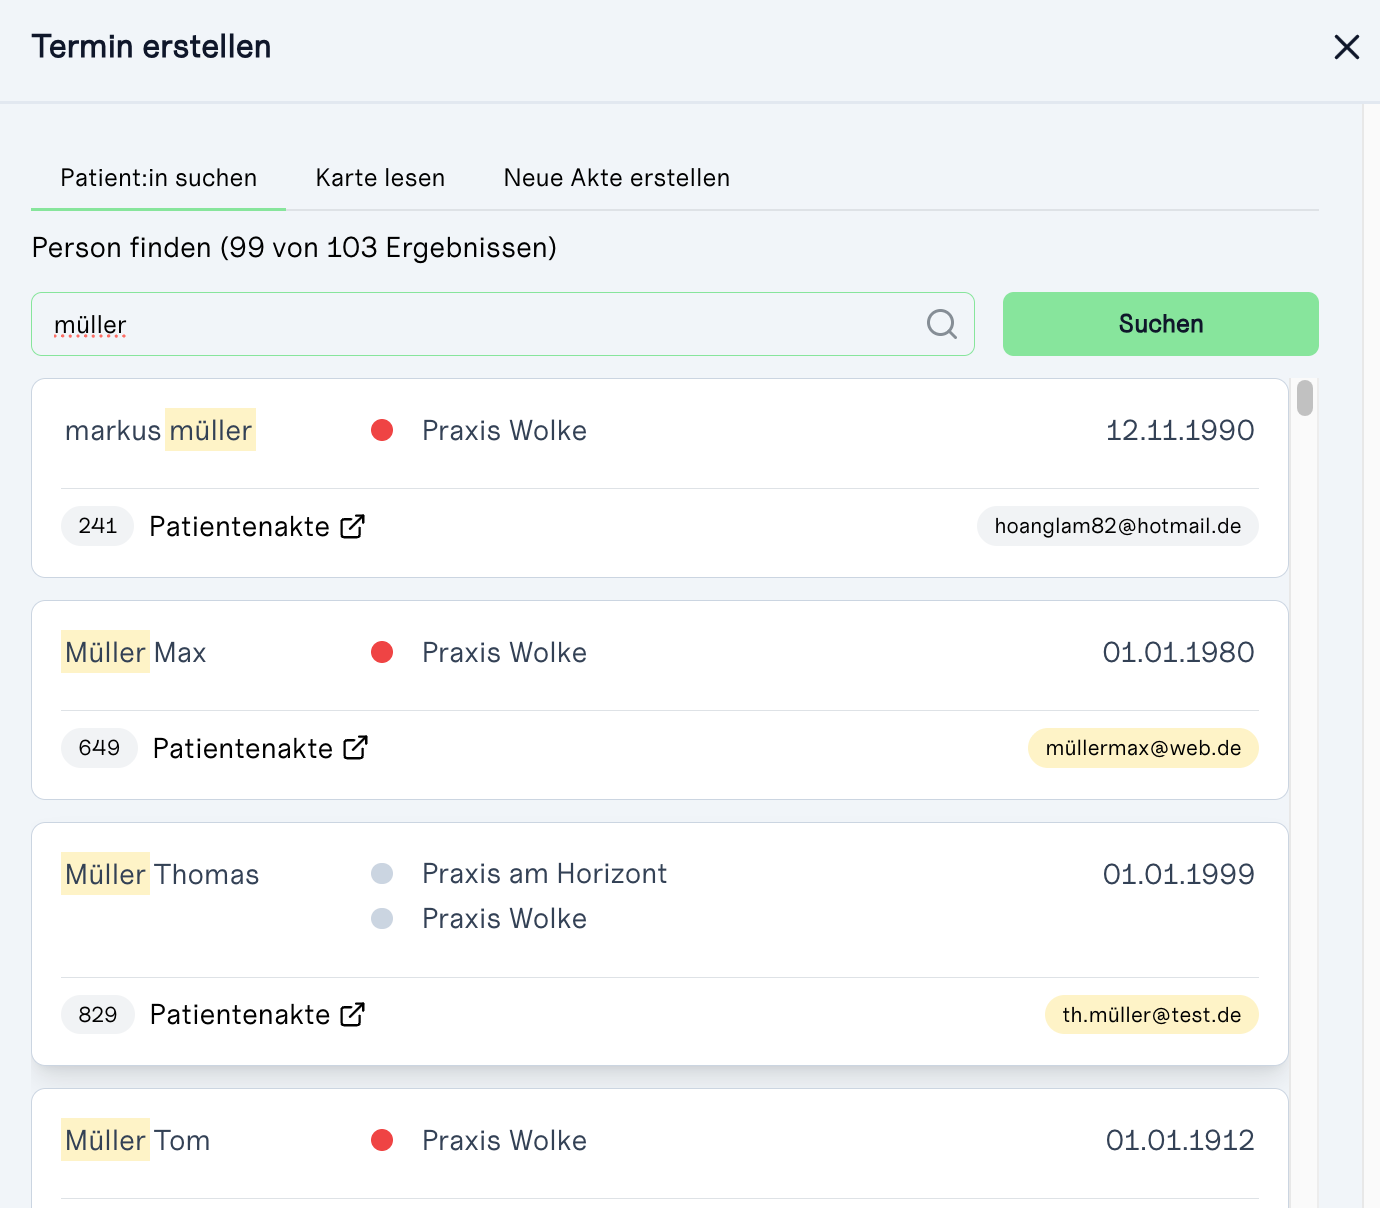Close the Termin erstellen dialog
The height and width of the screenshot is (1208, 1380).
[x=1346, y=47]
